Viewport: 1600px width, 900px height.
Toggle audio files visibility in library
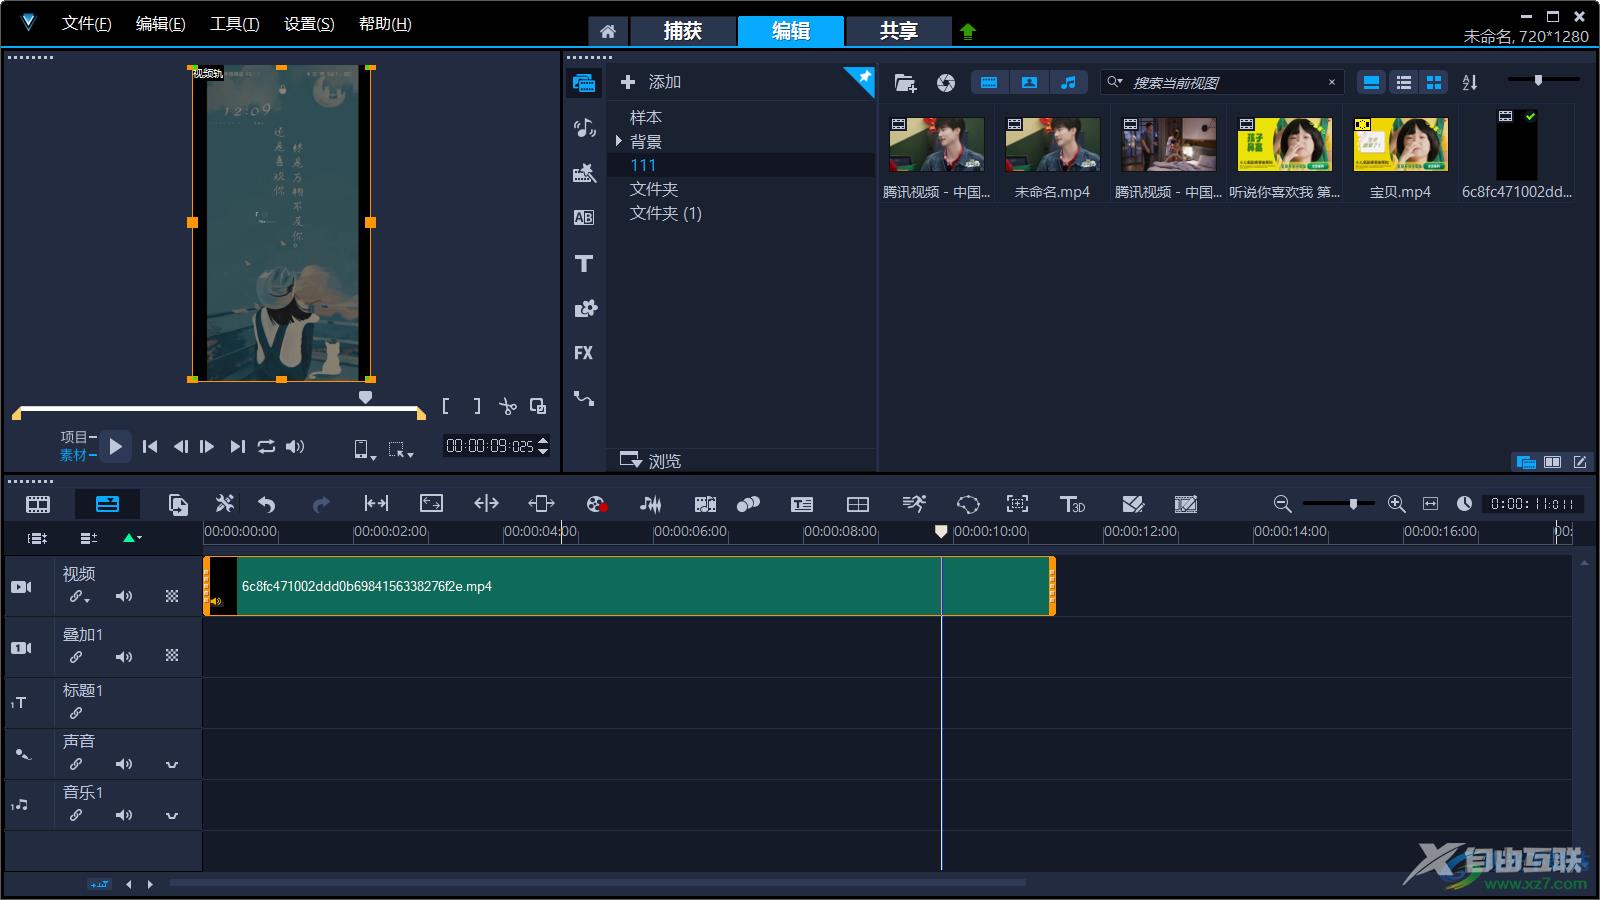tap(1068, 83)
